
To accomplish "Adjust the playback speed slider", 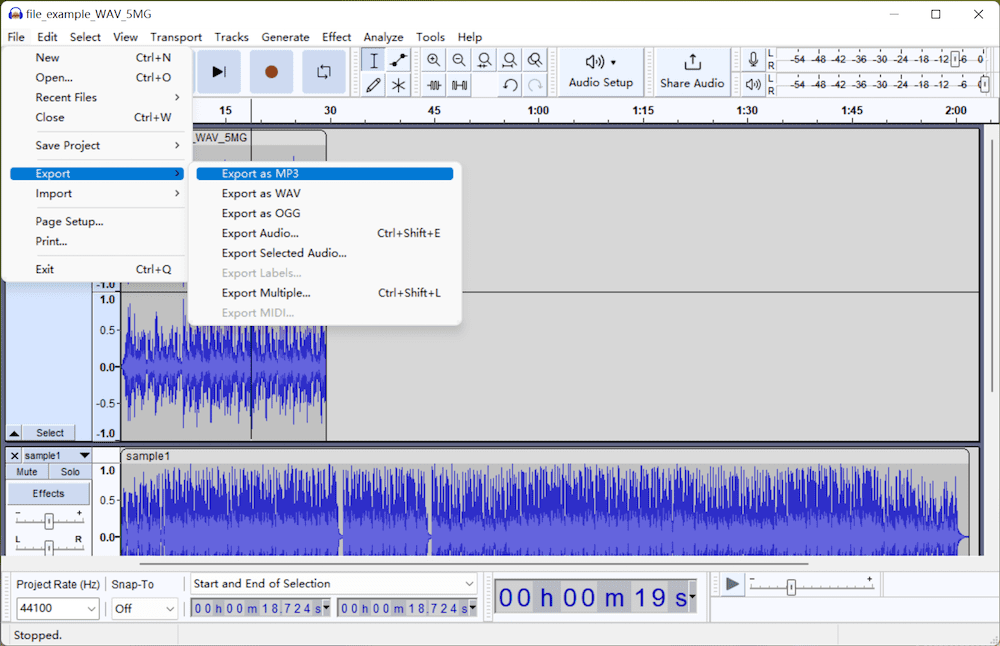I will click(791, 587).
